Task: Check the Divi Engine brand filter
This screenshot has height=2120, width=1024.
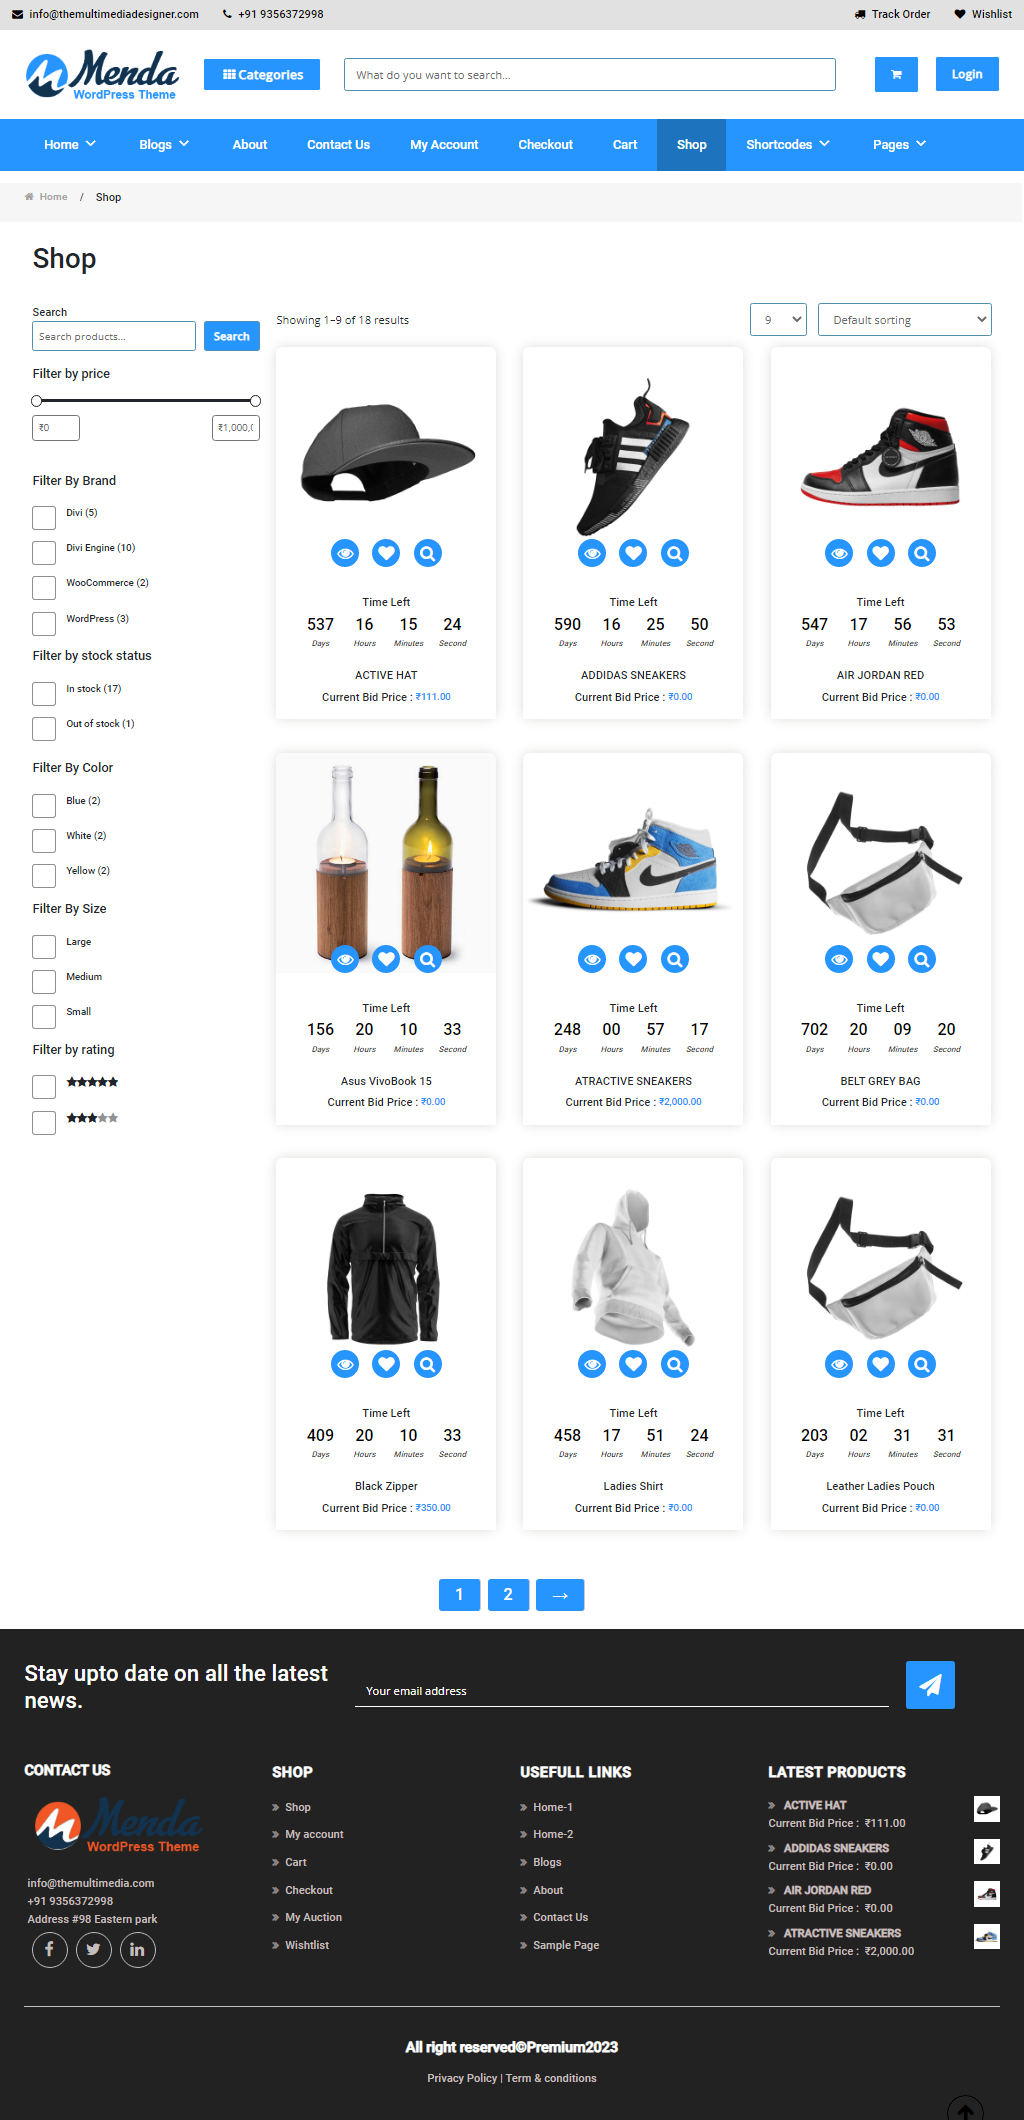Action: point(44,553)
